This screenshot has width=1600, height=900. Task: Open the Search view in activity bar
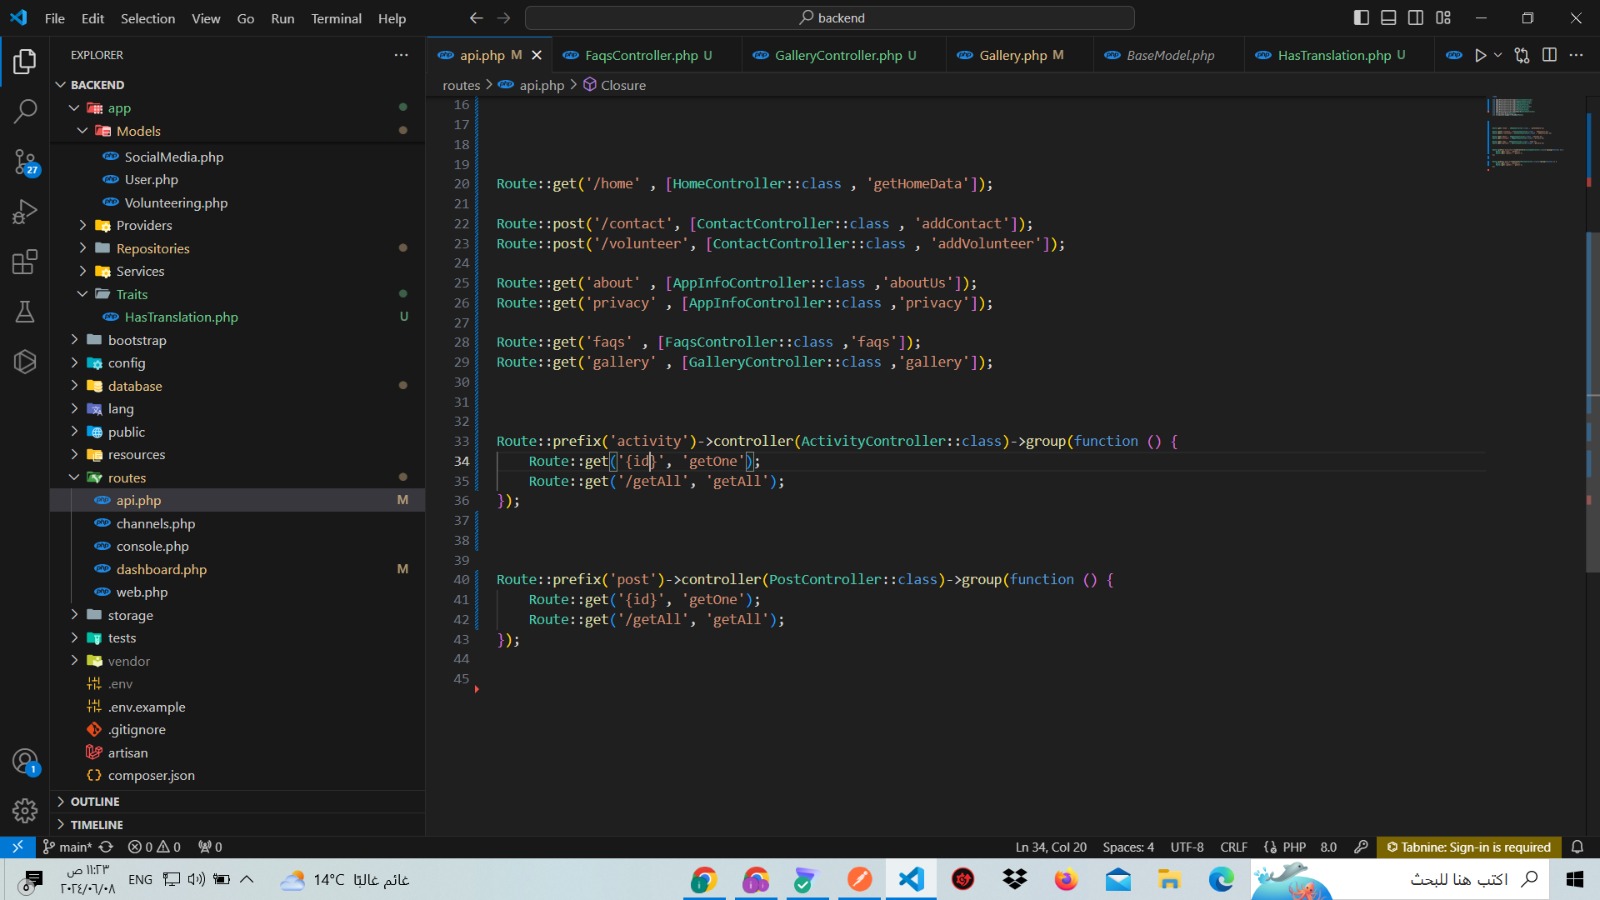click(x=25, y=111)
